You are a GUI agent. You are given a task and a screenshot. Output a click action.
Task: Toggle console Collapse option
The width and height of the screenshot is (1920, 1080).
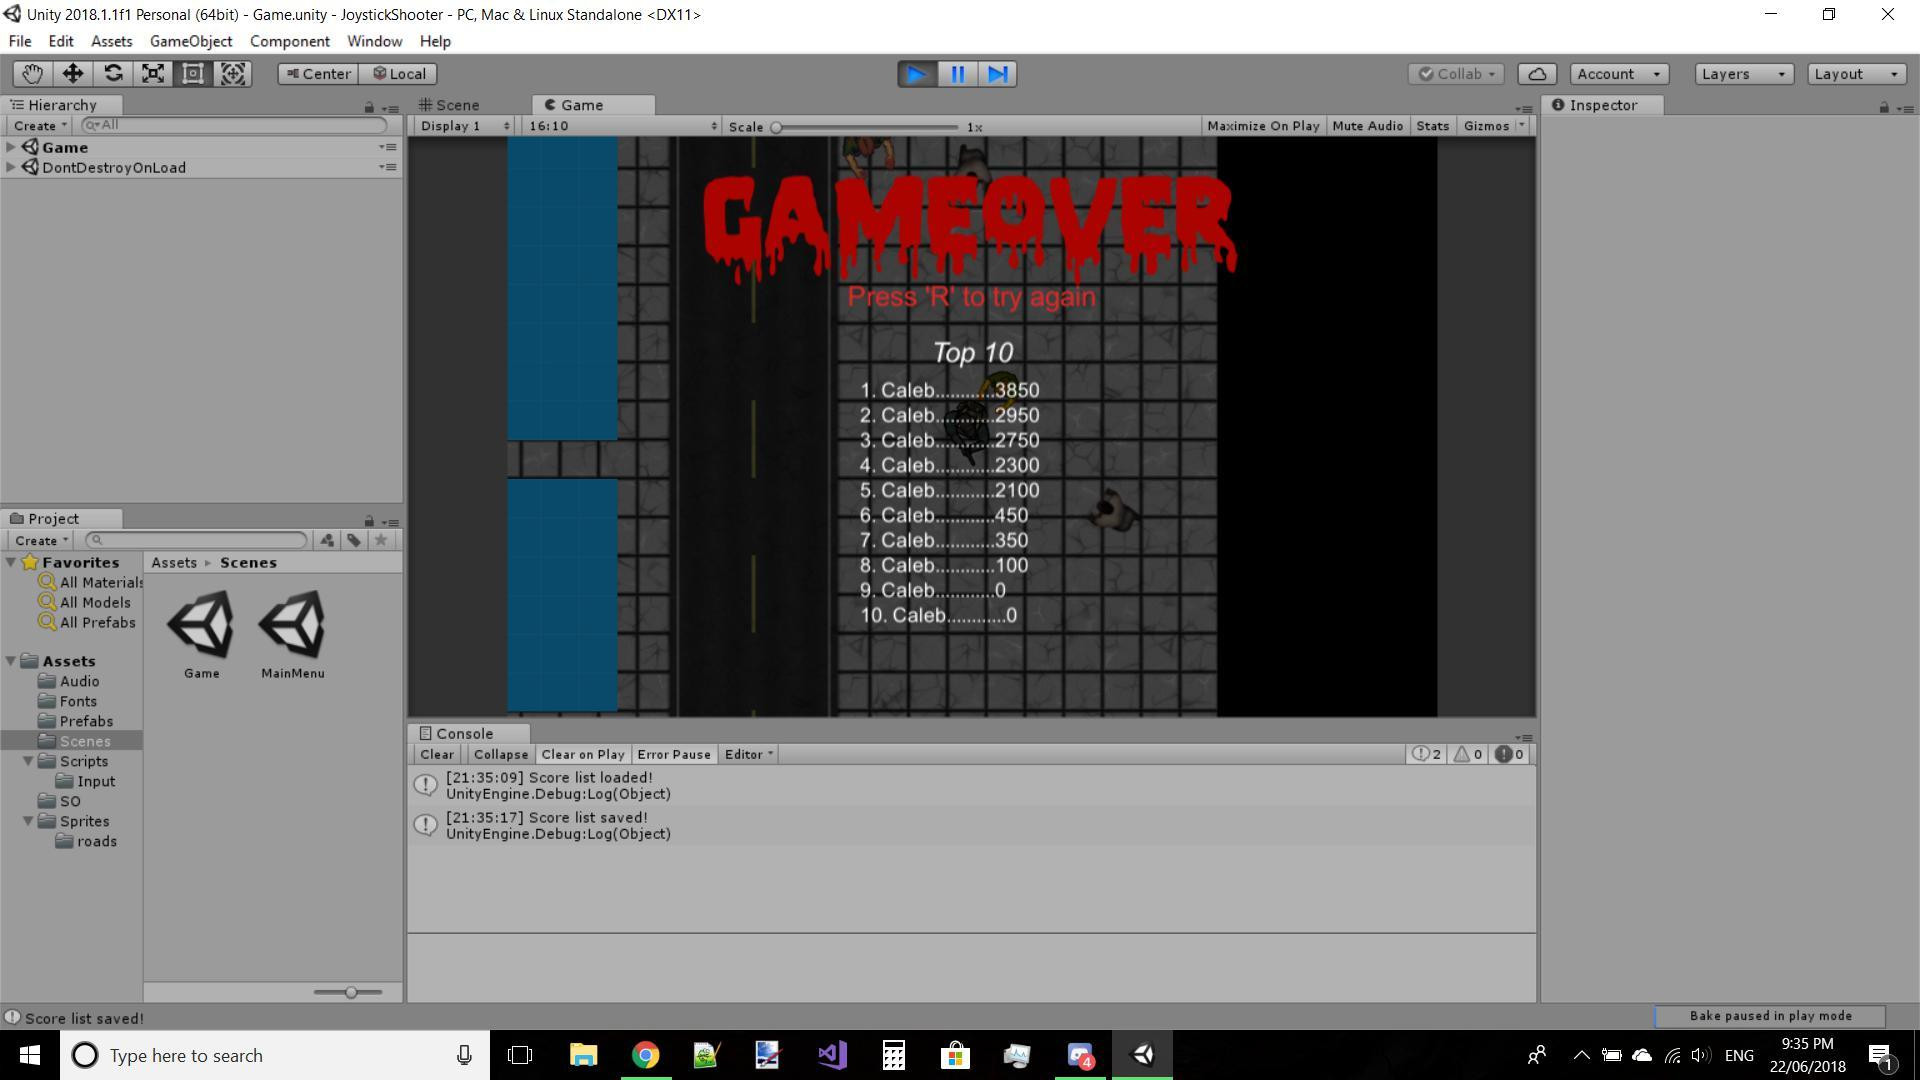click(x=500, y=755)
